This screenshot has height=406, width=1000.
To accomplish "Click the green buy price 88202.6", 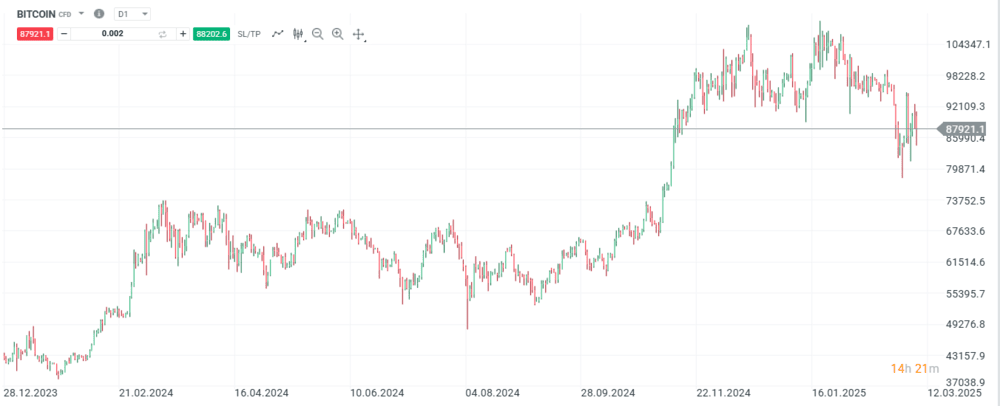I will (212, 34).
